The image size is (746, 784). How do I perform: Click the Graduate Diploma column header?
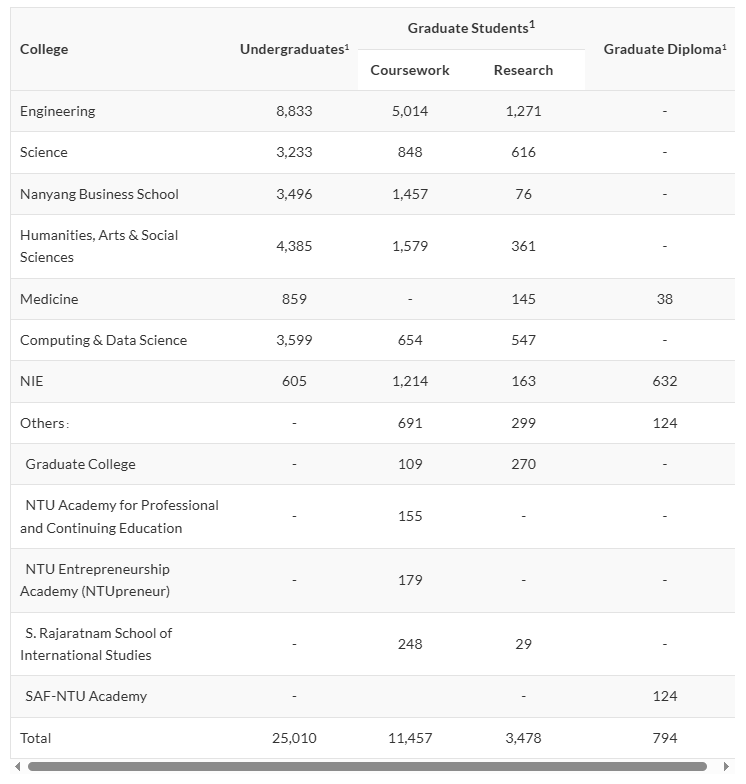coord(665,49)
